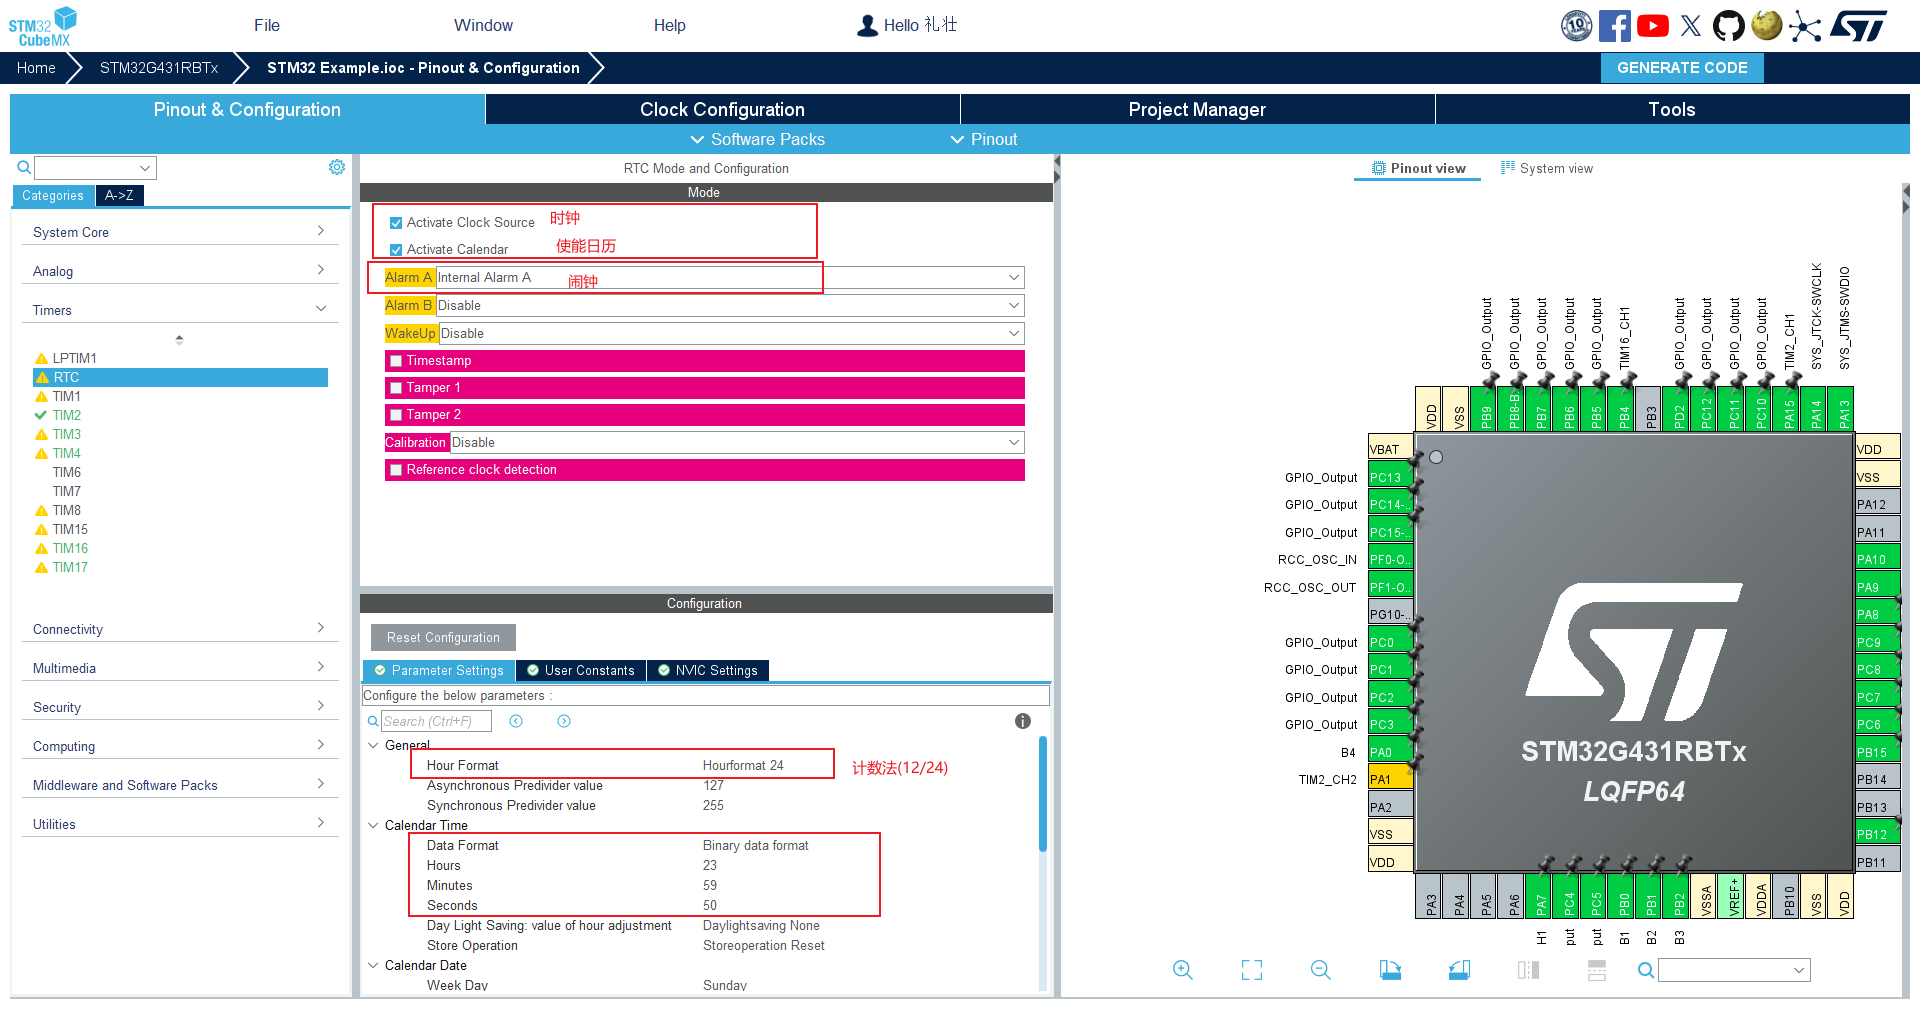Toggle the Activate Calendar checkbox
The height and width of the screenshot is (1009, 1920).
click(396, 250)
